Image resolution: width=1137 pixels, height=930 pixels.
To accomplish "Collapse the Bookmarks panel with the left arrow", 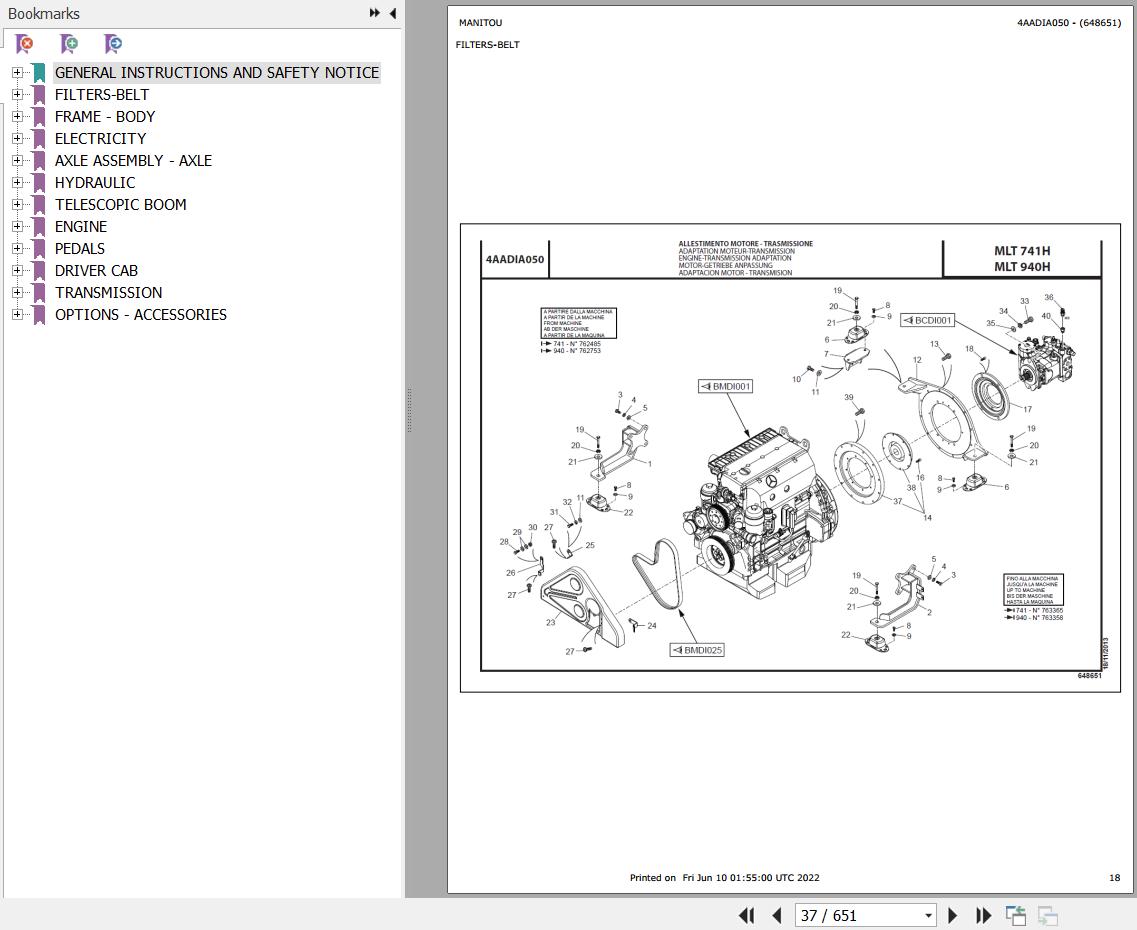I will (x=392, y=13).
